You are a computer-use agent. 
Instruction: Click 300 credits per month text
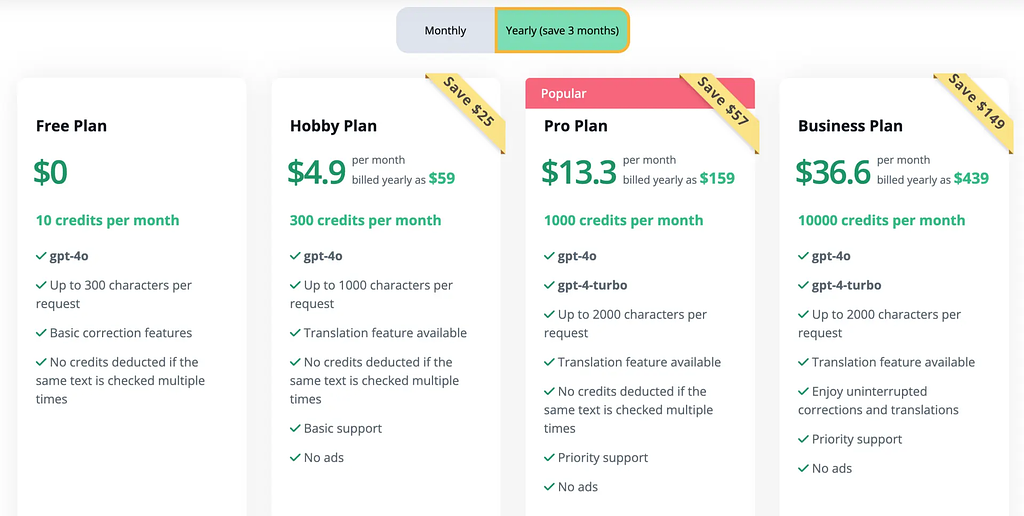(x=365, y=220)
